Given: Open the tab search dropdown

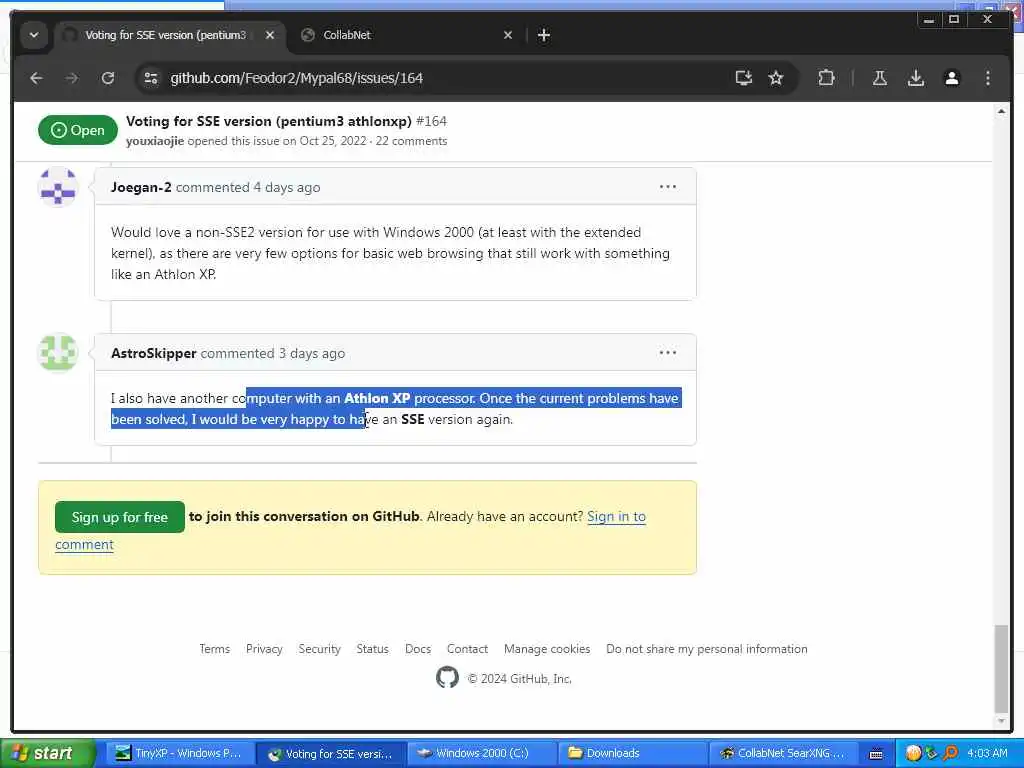Looking at the screenshot, I should (x=34, y=35).
